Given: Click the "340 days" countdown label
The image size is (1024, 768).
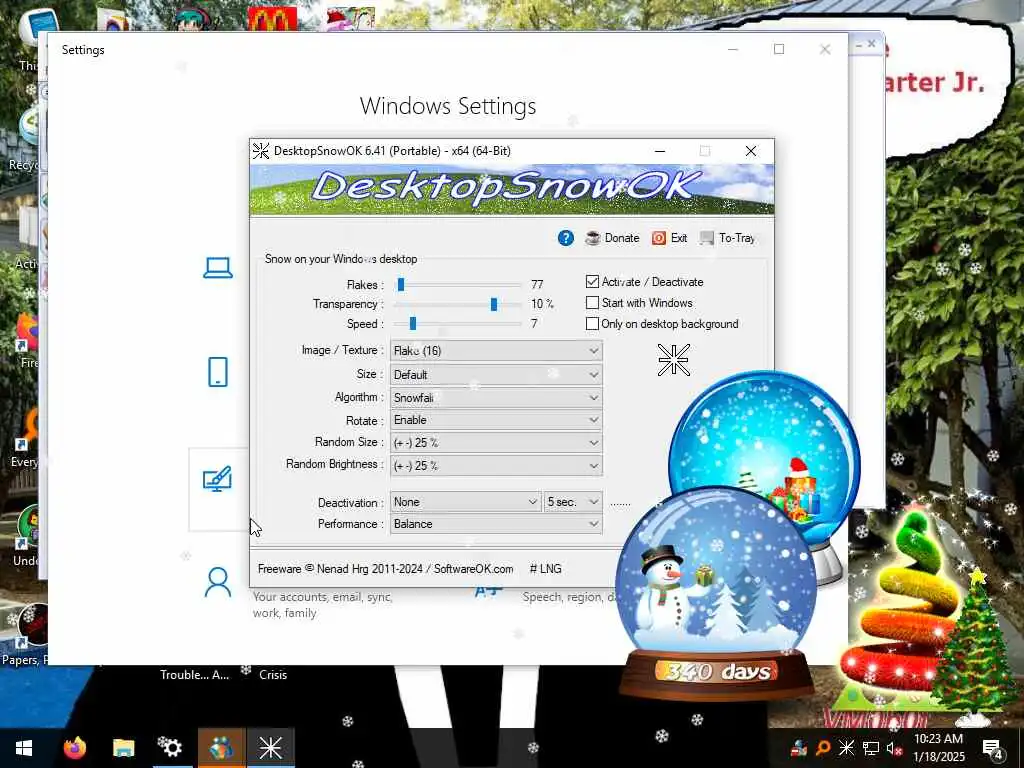Looking at the screenshot, I should pyautogui.click(x=716, y=671).
